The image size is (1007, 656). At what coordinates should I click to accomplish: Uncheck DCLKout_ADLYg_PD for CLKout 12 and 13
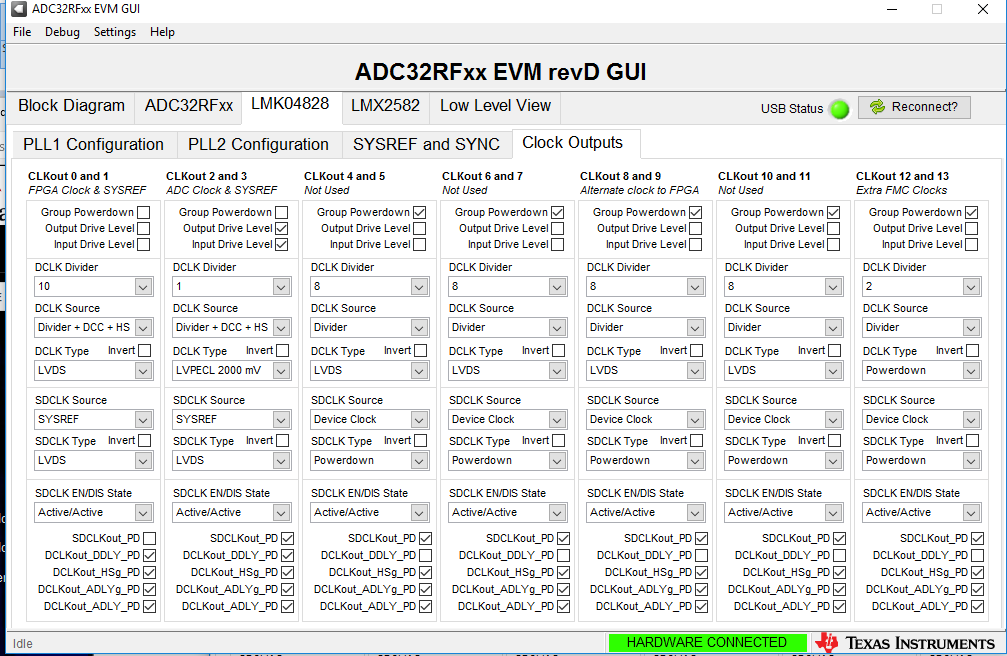(977, 589)
